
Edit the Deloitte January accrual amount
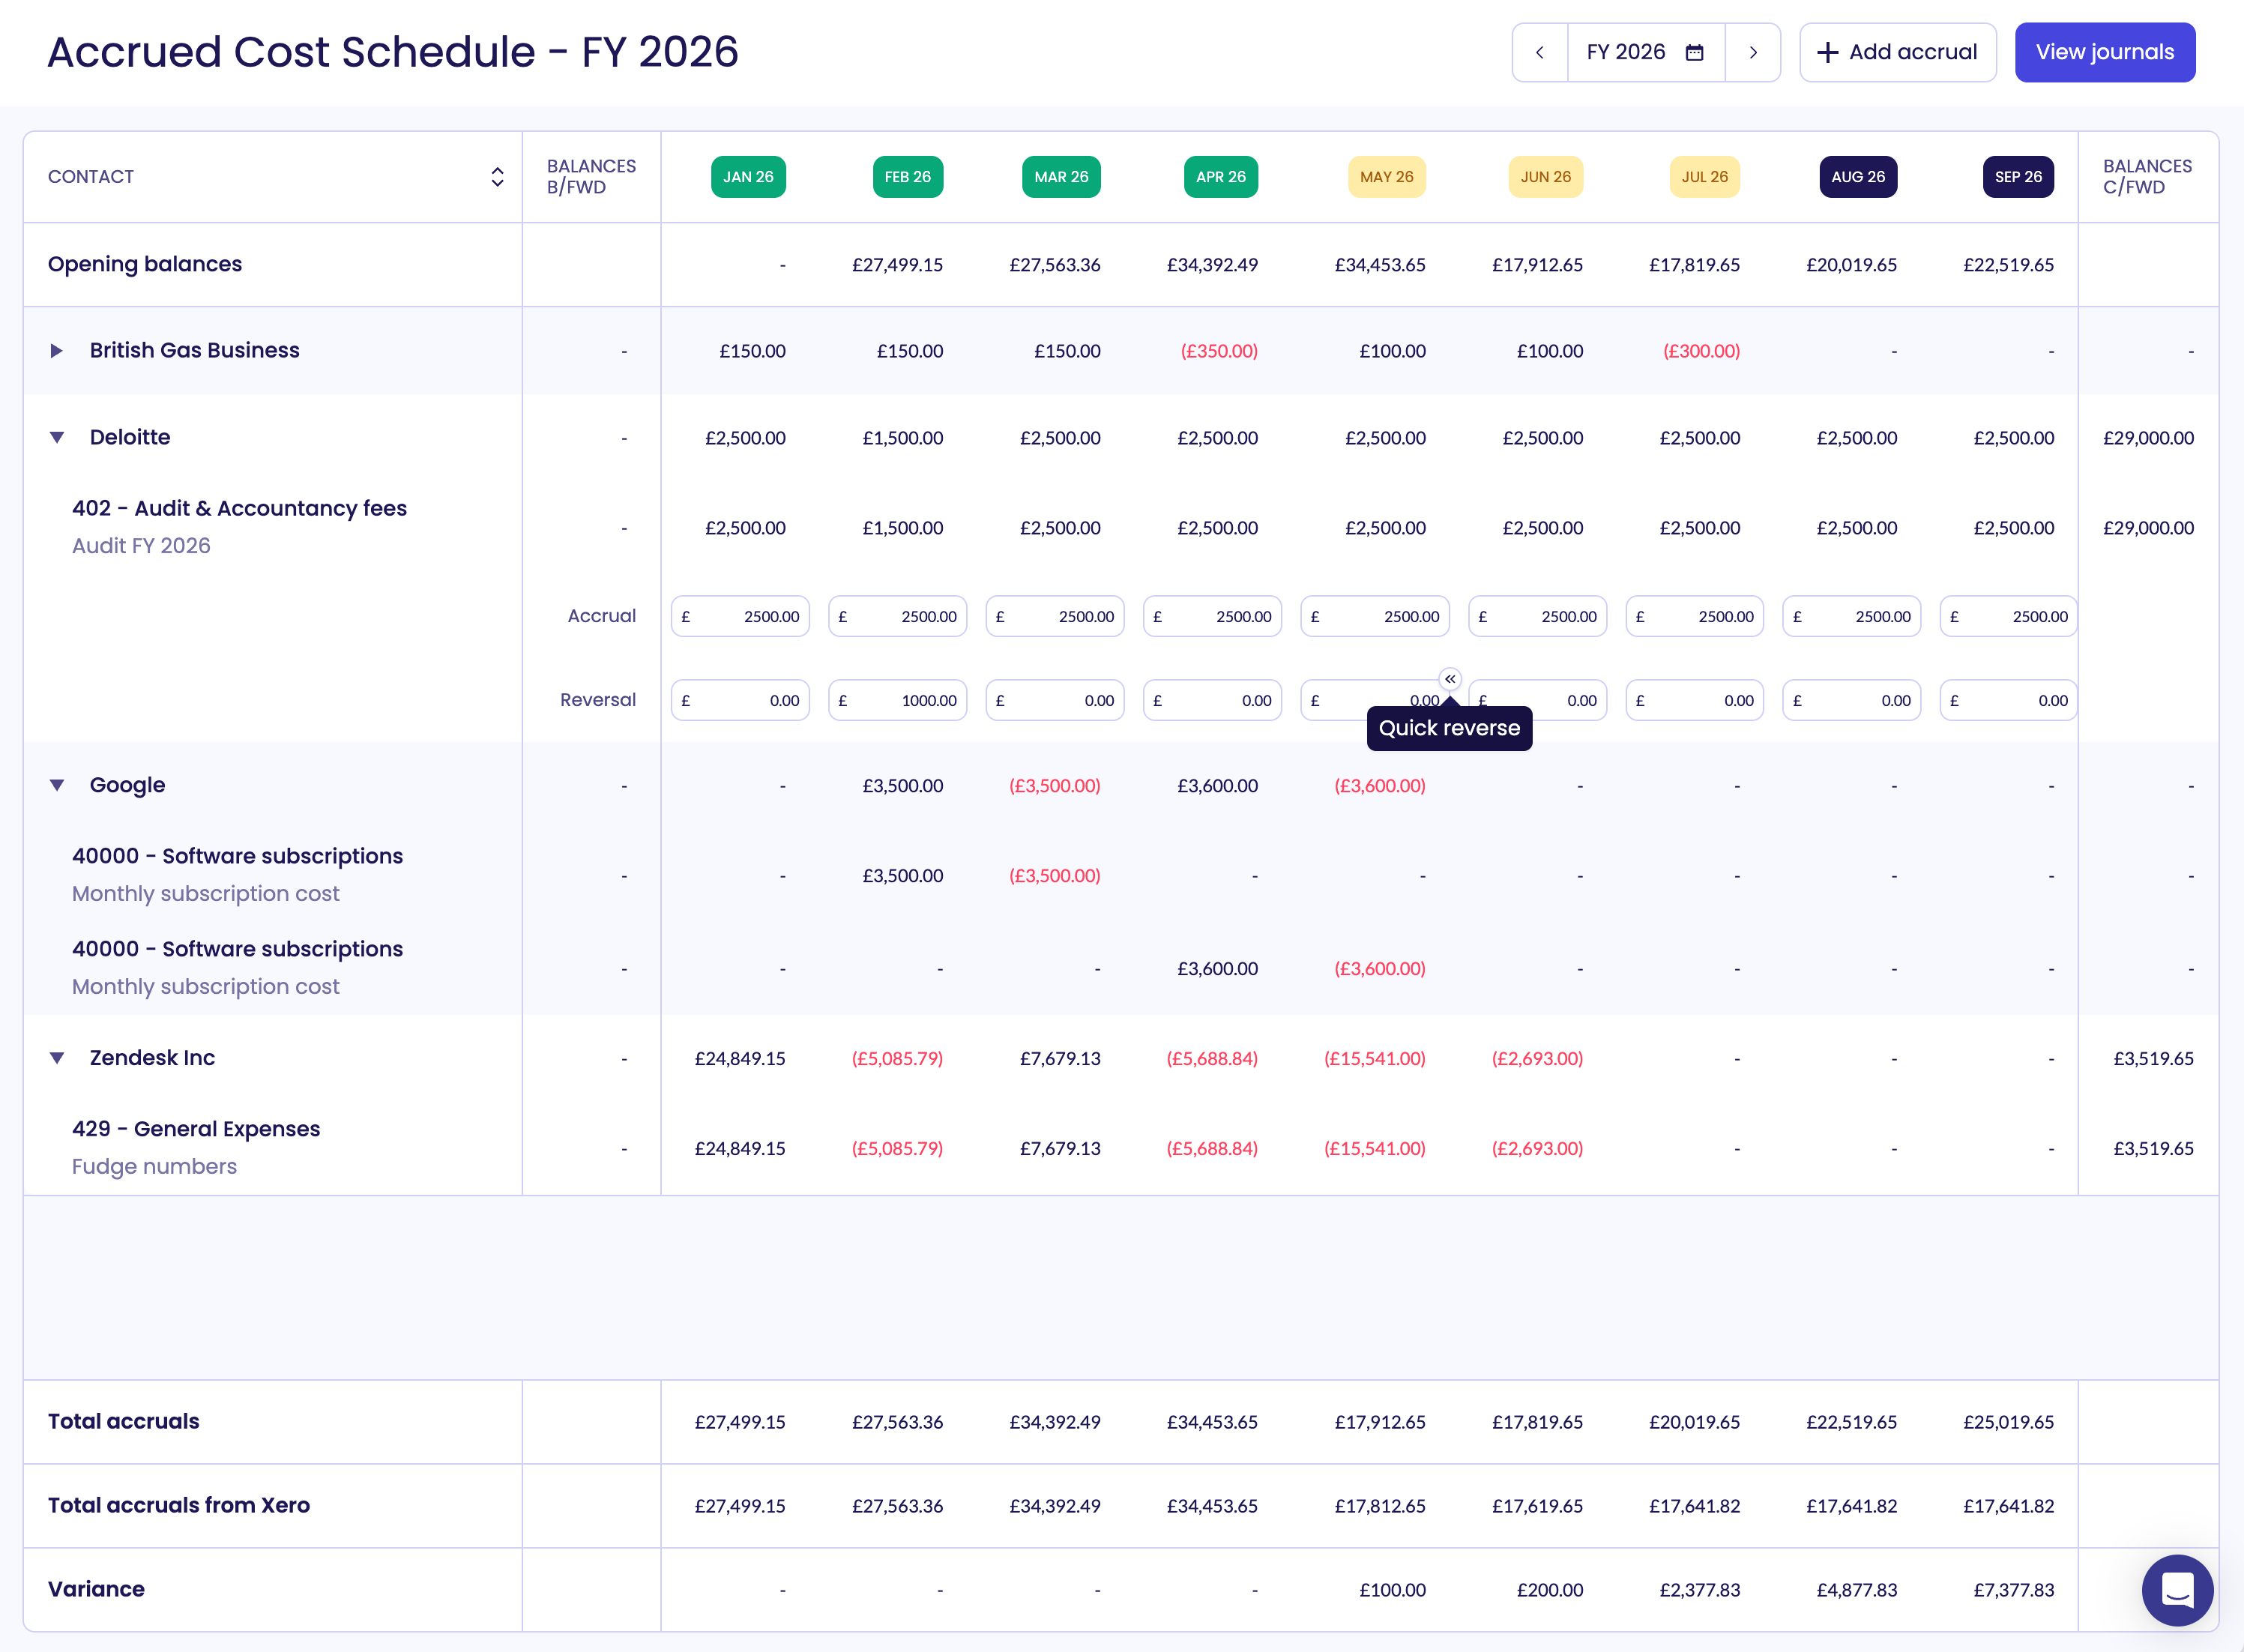tap(740, 616)
